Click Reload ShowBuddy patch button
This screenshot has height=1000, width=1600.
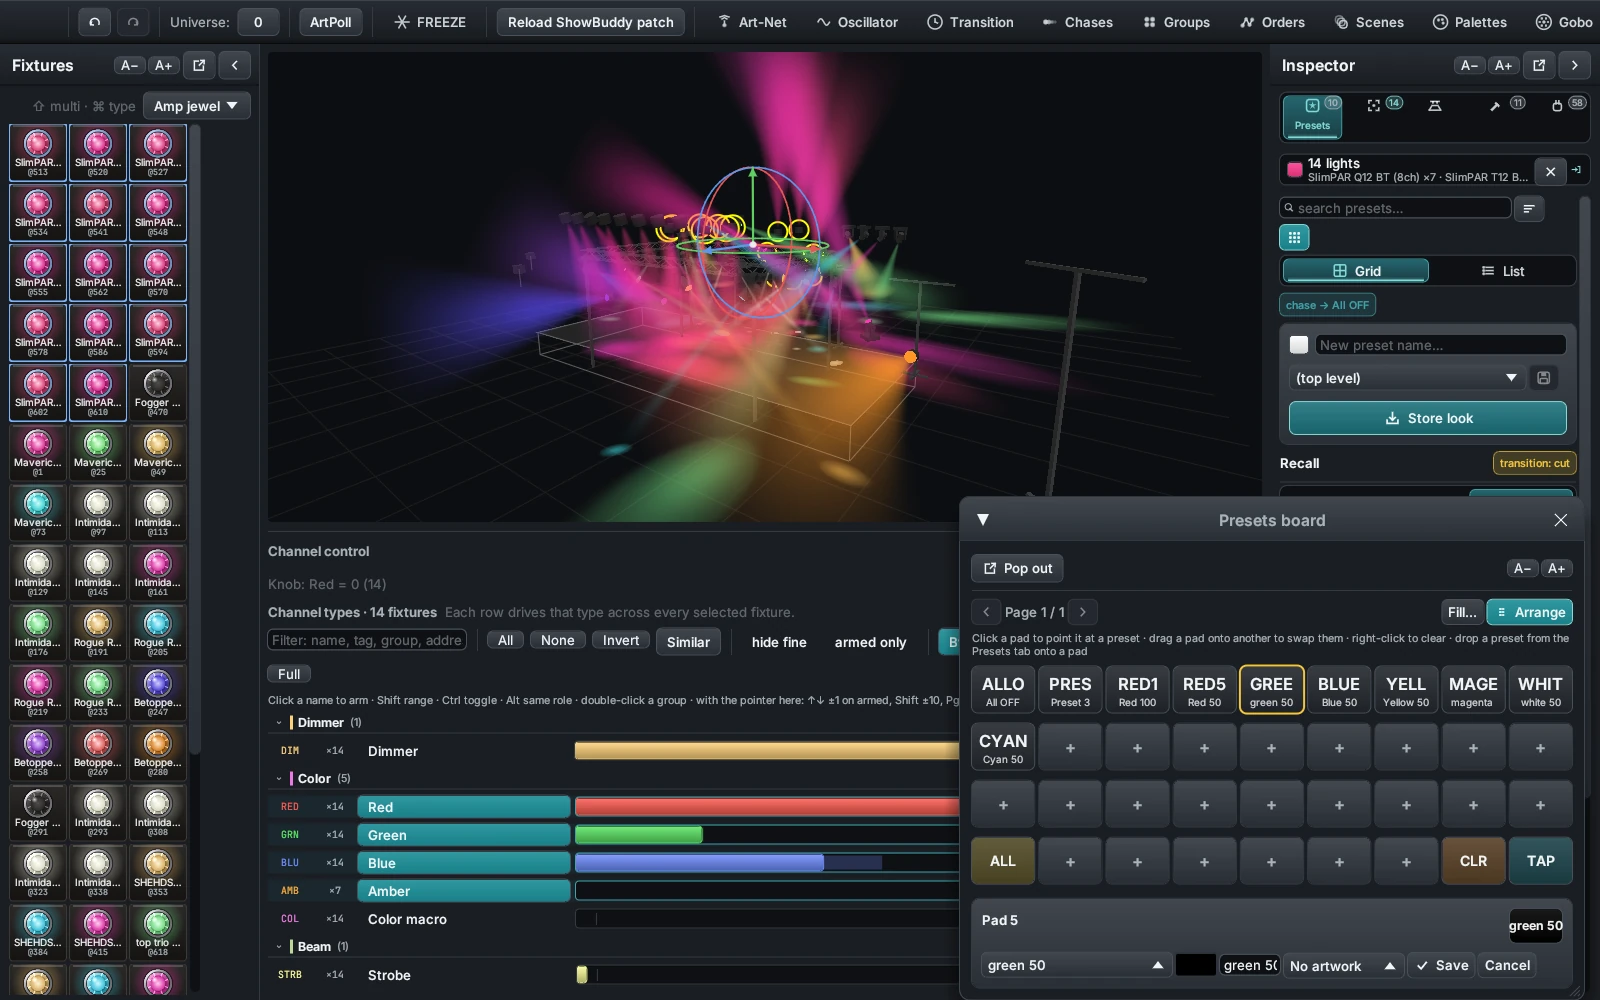tap(591, 22)
